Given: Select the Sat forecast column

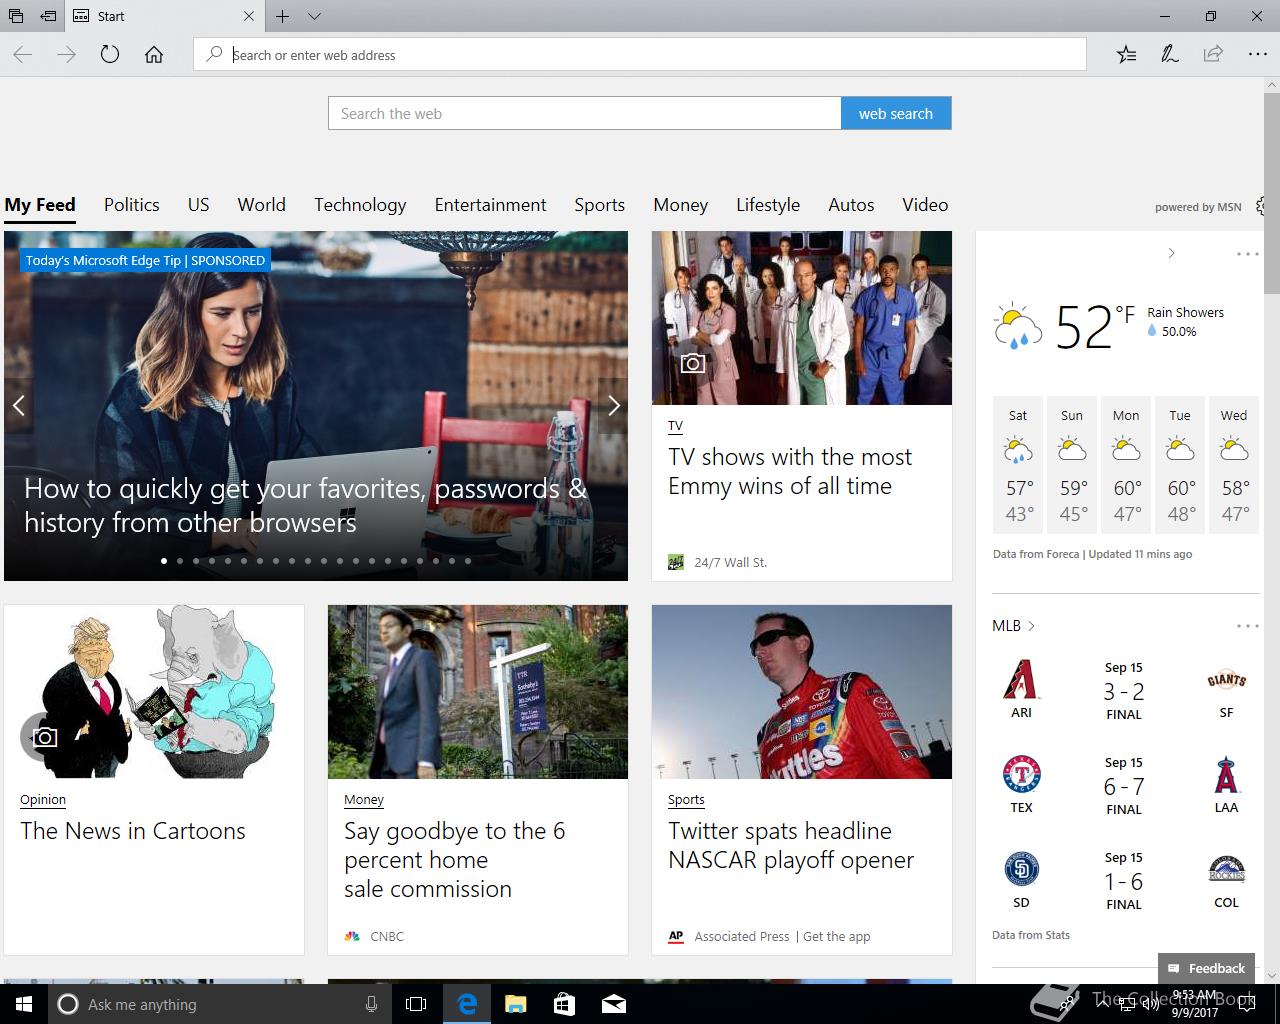Looking at the screenshot, I should click(x=1018, y=465).
